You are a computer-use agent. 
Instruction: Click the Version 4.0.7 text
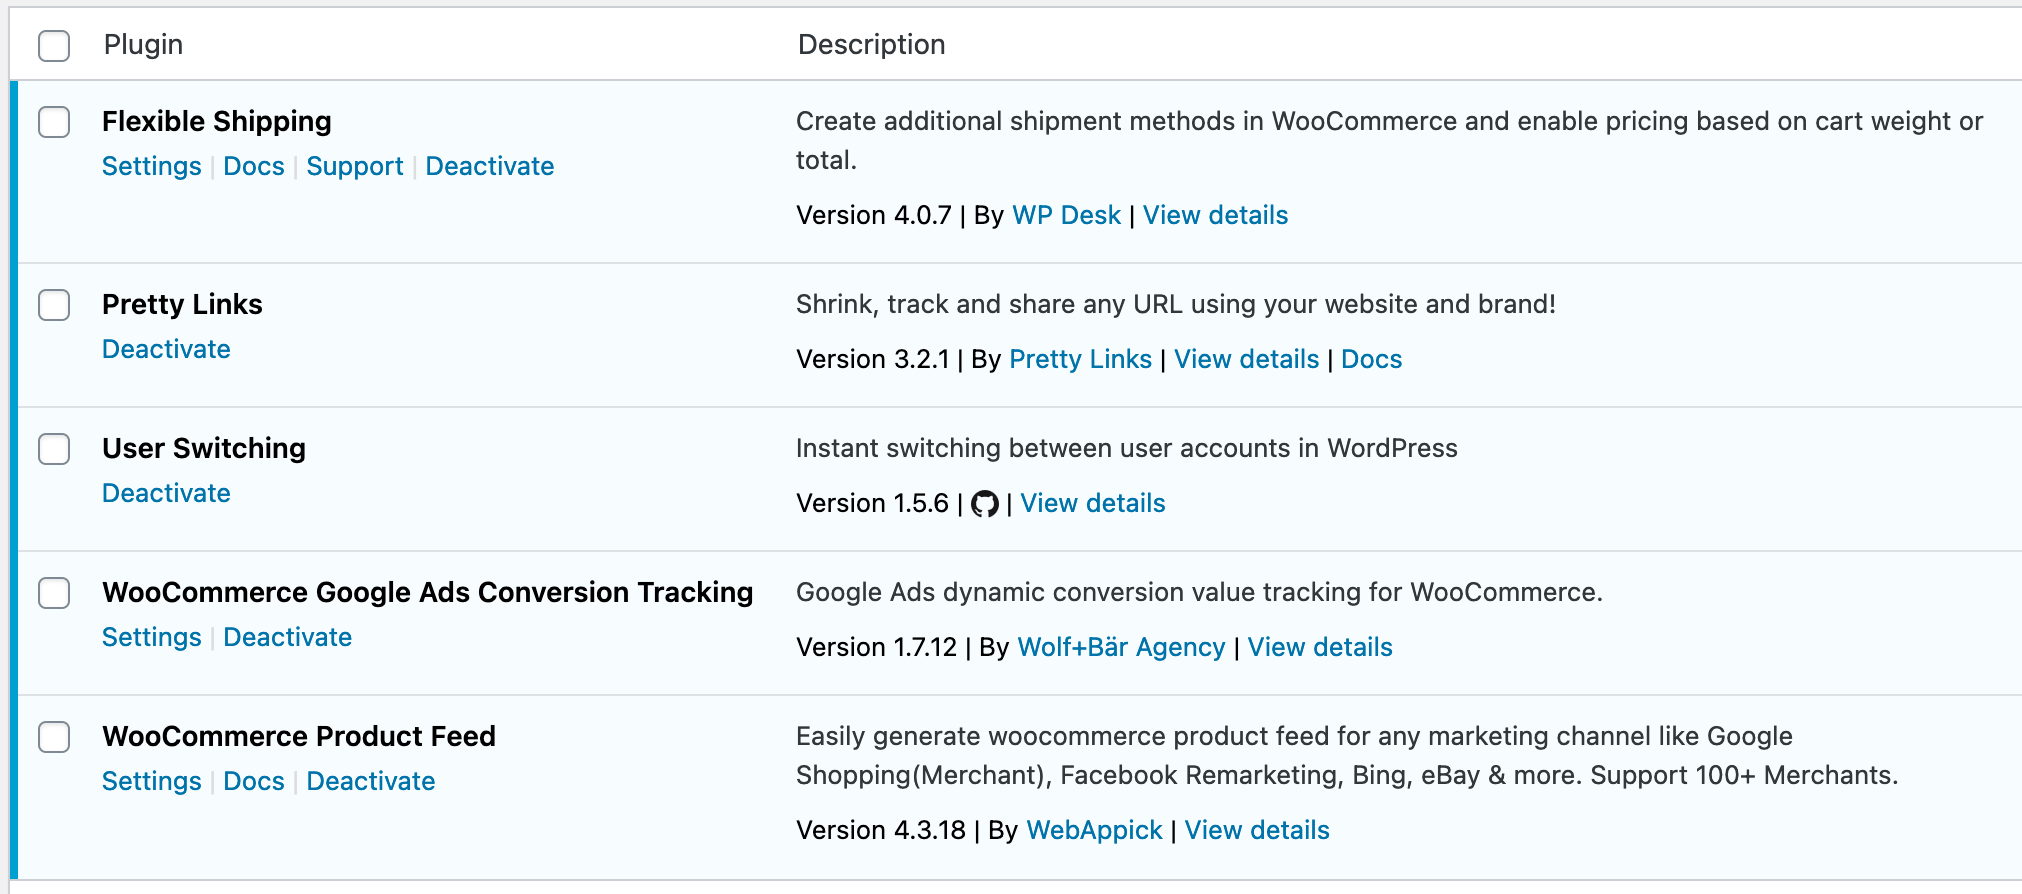coord(874,215)
